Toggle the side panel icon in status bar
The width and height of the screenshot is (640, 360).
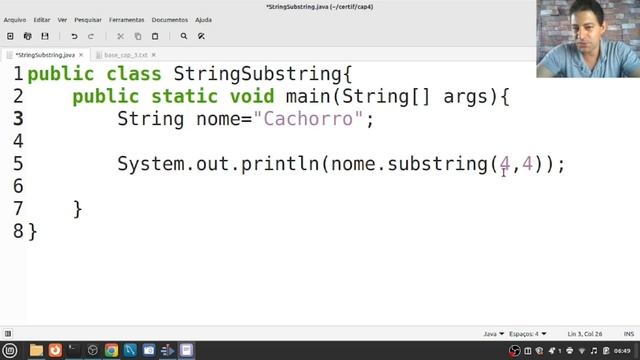tap(8, 333)
